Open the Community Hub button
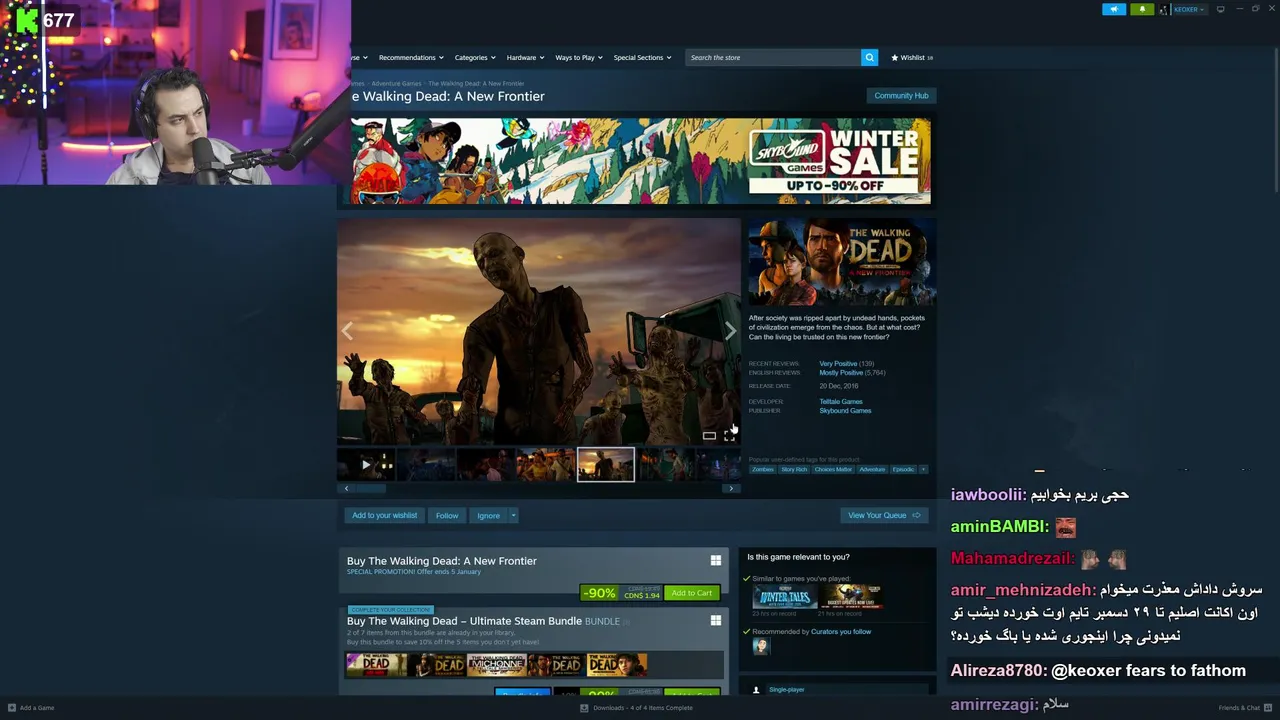The image size is (1280, 720). 901,95
